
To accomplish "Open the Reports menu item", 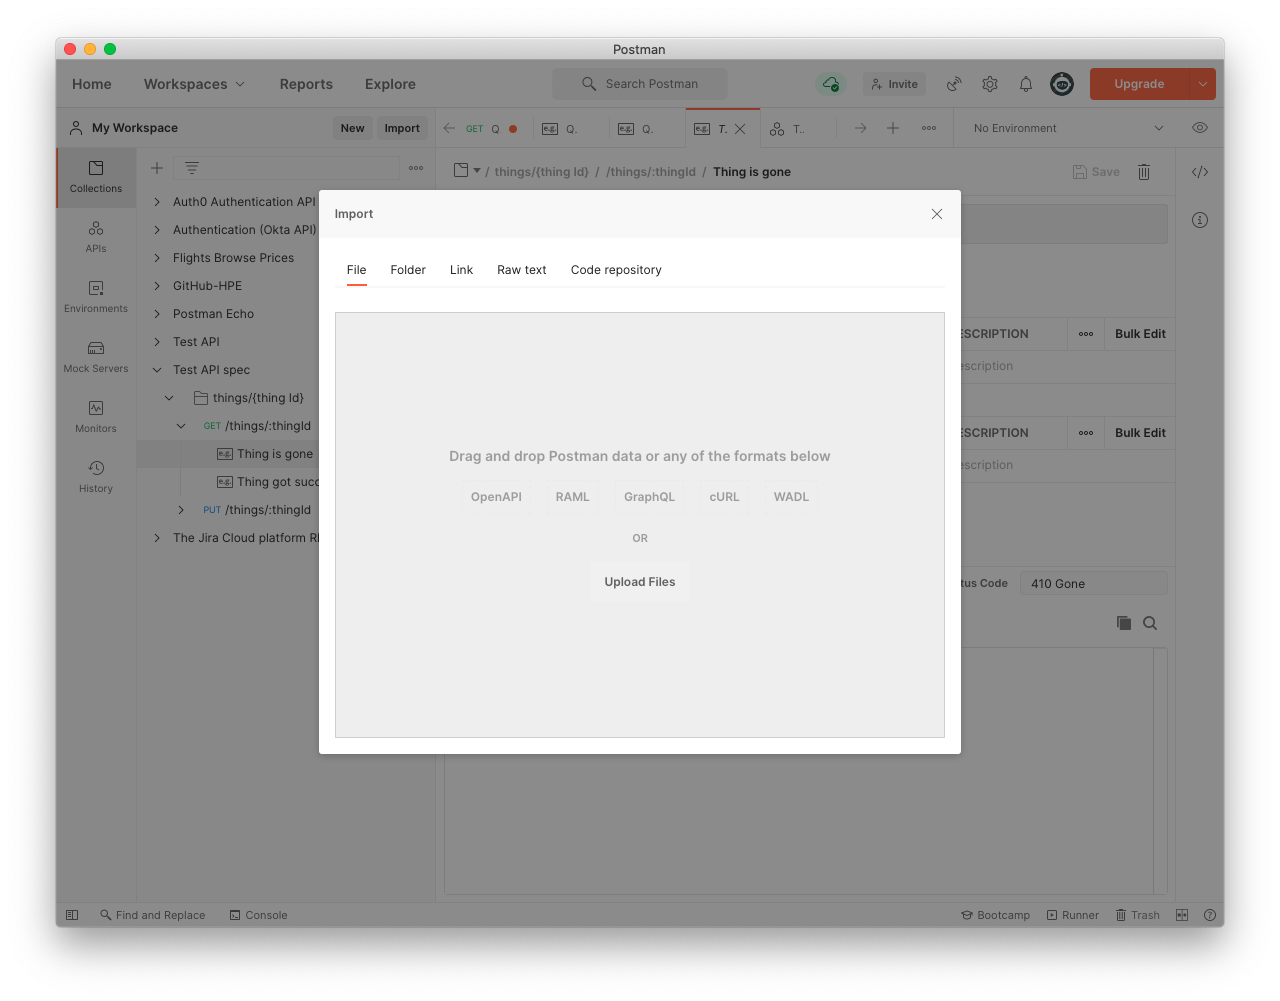I will click(x=306, y=84).
